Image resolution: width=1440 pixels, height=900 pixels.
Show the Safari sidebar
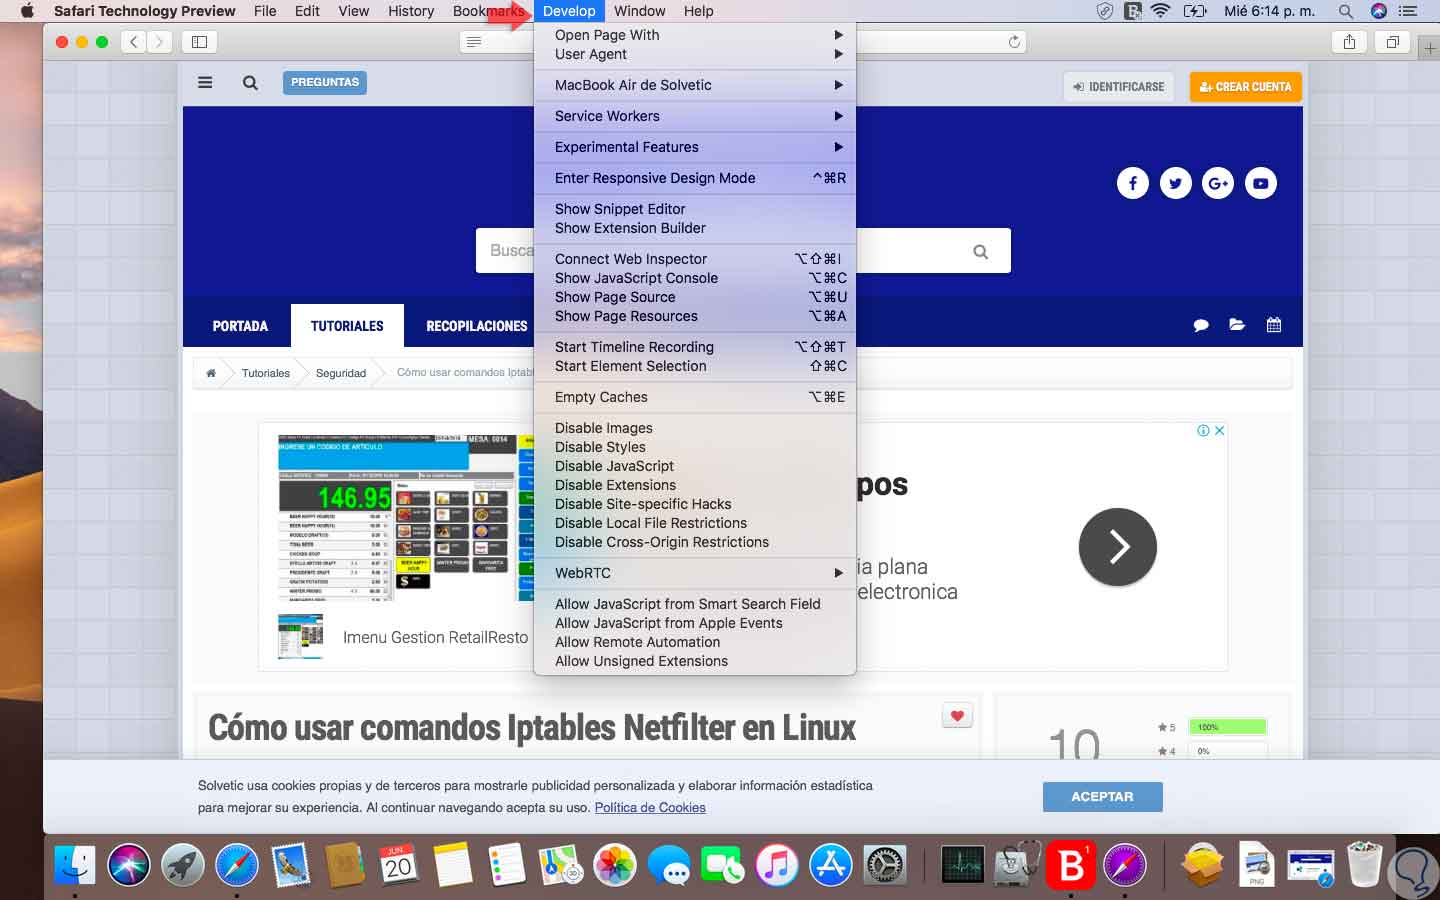199,42
